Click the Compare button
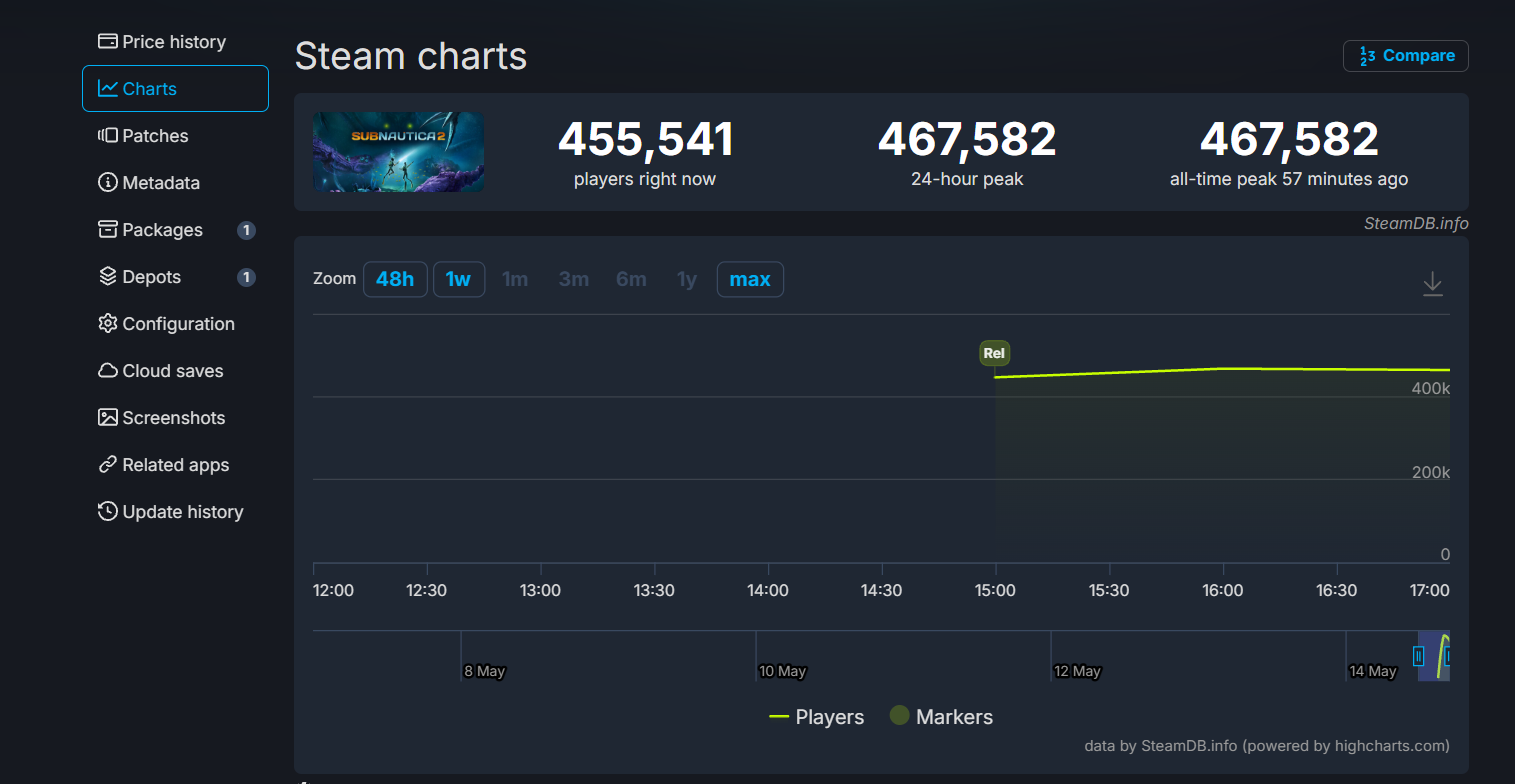This screenshot has height=784, width=1515. (1406, 56)
